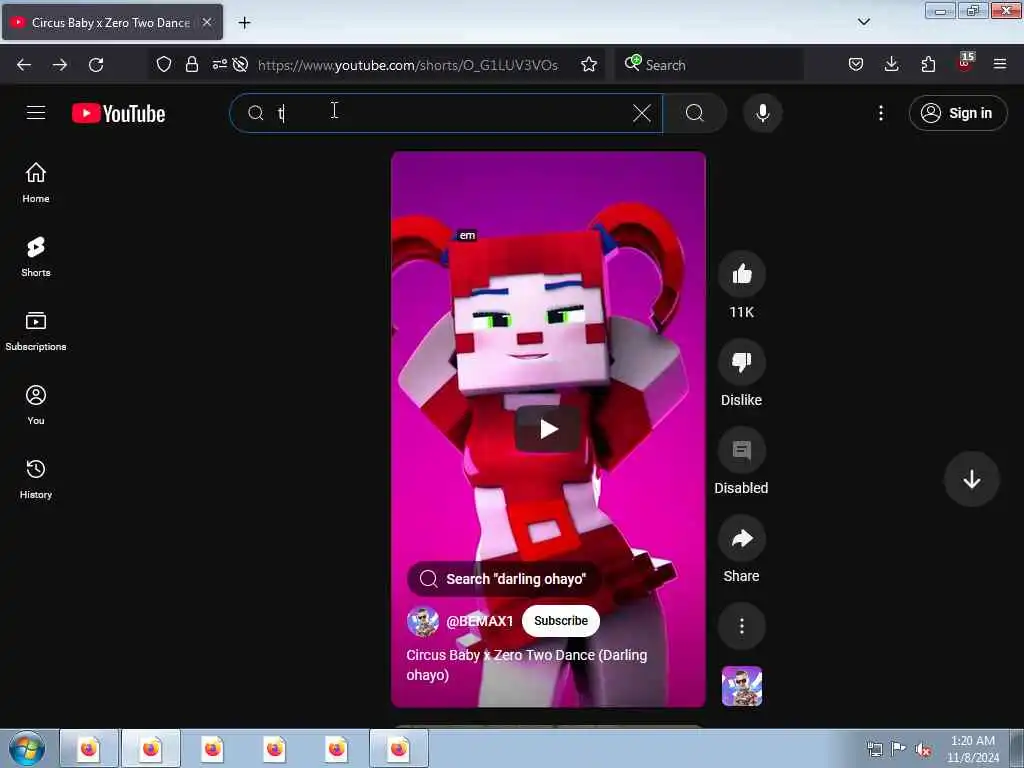The width and height of the screenshot is (1024, 768).
Task: Go to YouTube logo homepage
Action: [x=118, y=113]
